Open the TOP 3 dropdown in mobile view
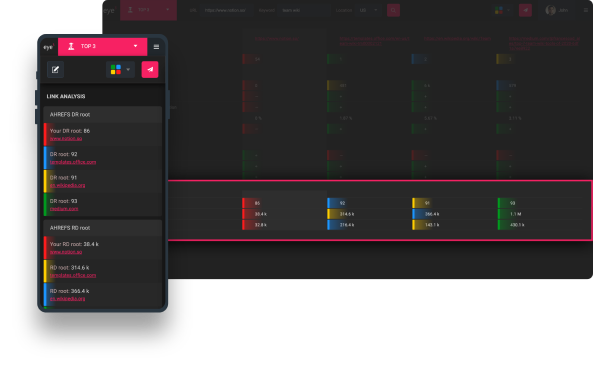The height and width of the screenshot is (368, 593). click(x=102, y=47)
